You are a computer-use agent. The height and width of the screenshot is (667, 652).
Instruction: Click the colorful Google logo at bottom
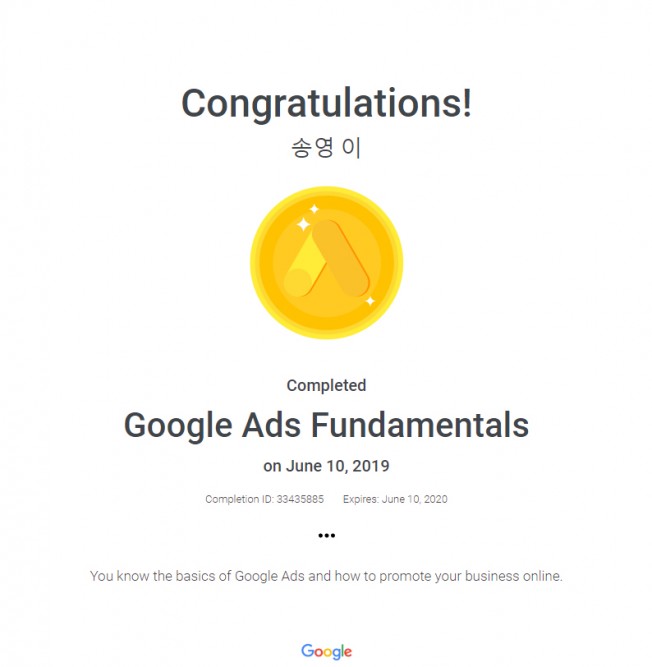pyautogui.click(x=326, y=651)
